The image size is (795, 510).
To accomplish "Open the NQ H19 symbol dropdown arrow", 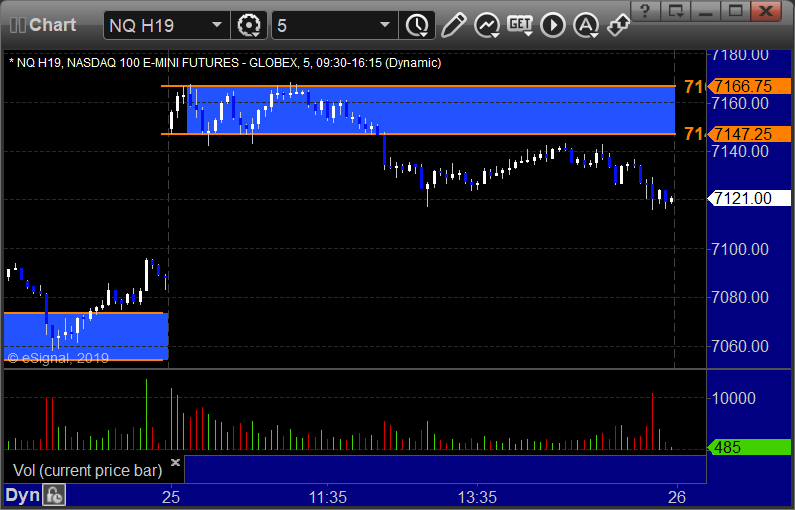I will coord(216,25).
